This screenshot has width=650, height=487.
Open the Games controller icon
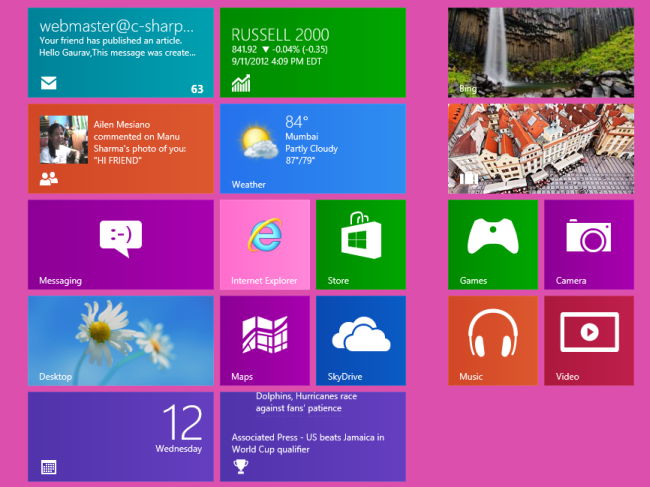pyautogui.click(x=493, y=236)
